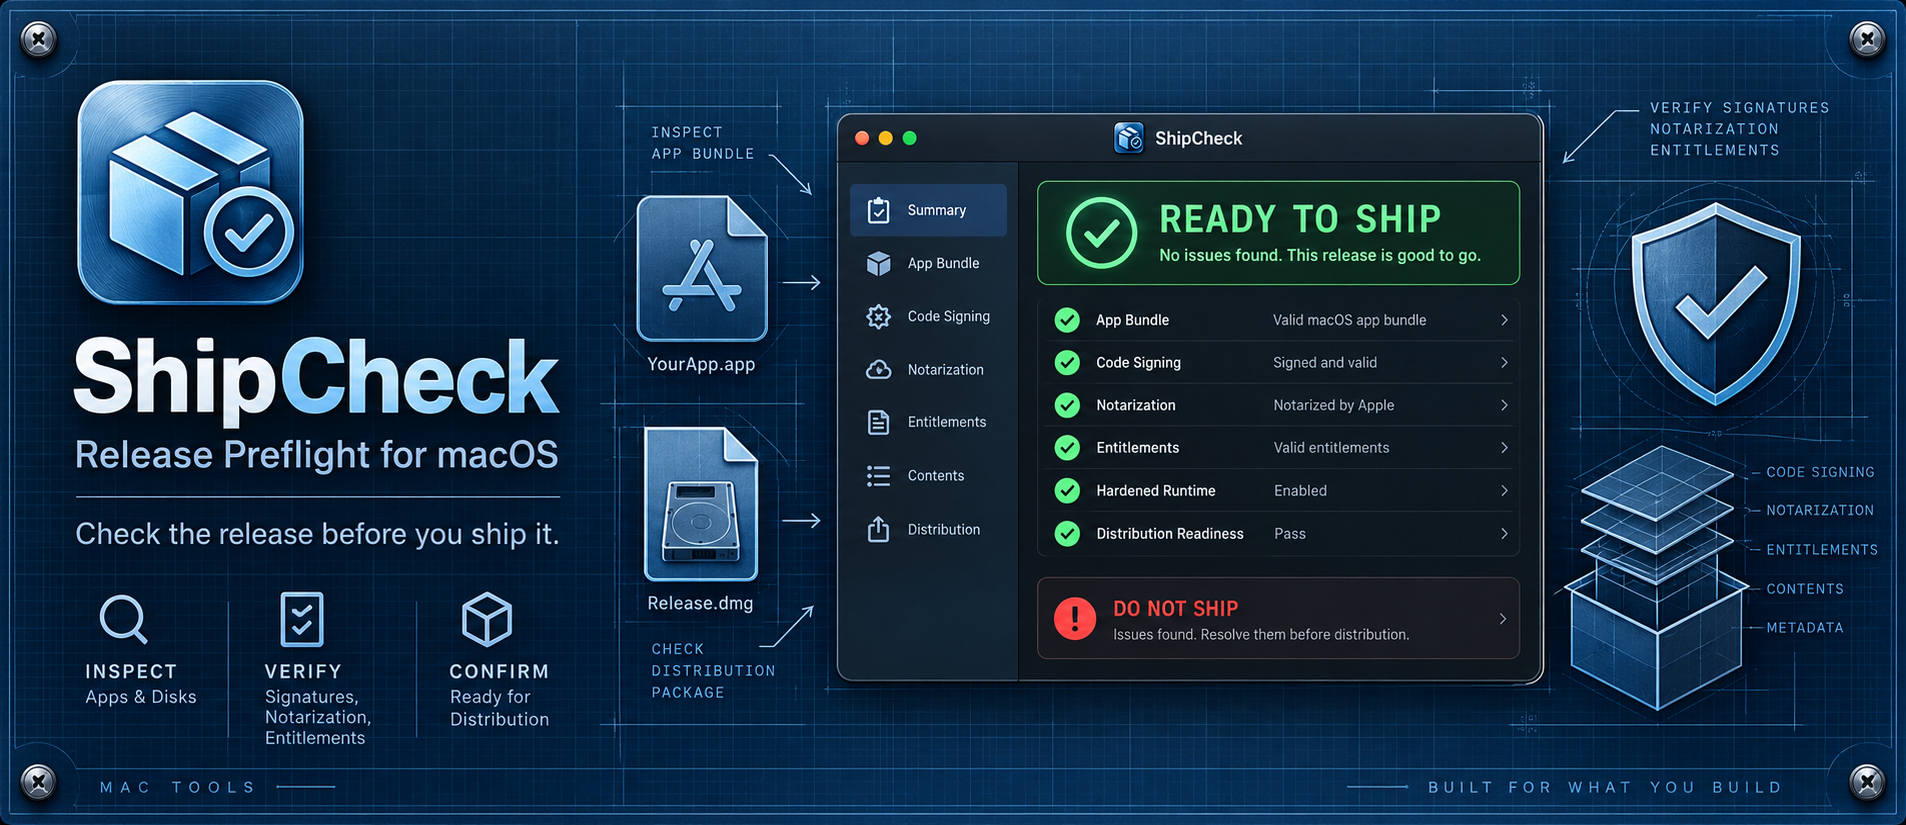Click the Contents list icon in sidebar
This screenshot has height=825, width=1906.
[x=878, y=476]
